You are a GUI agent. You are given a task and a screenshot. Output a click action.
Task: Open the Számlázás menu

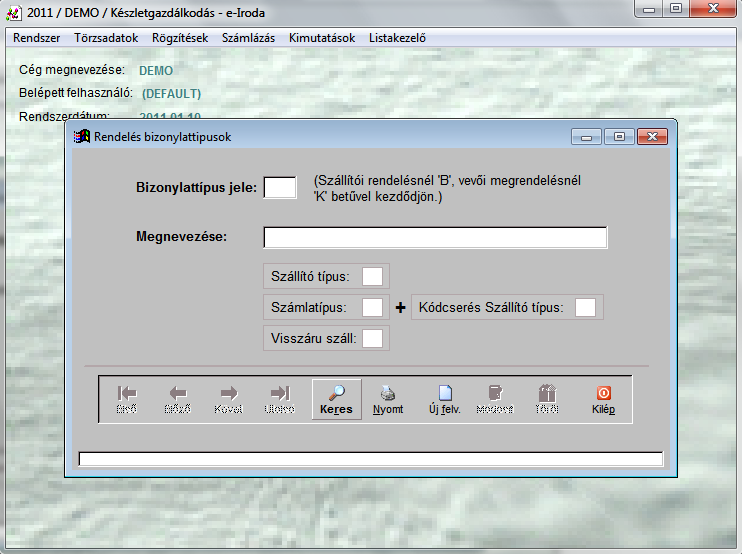coord(249,38)
